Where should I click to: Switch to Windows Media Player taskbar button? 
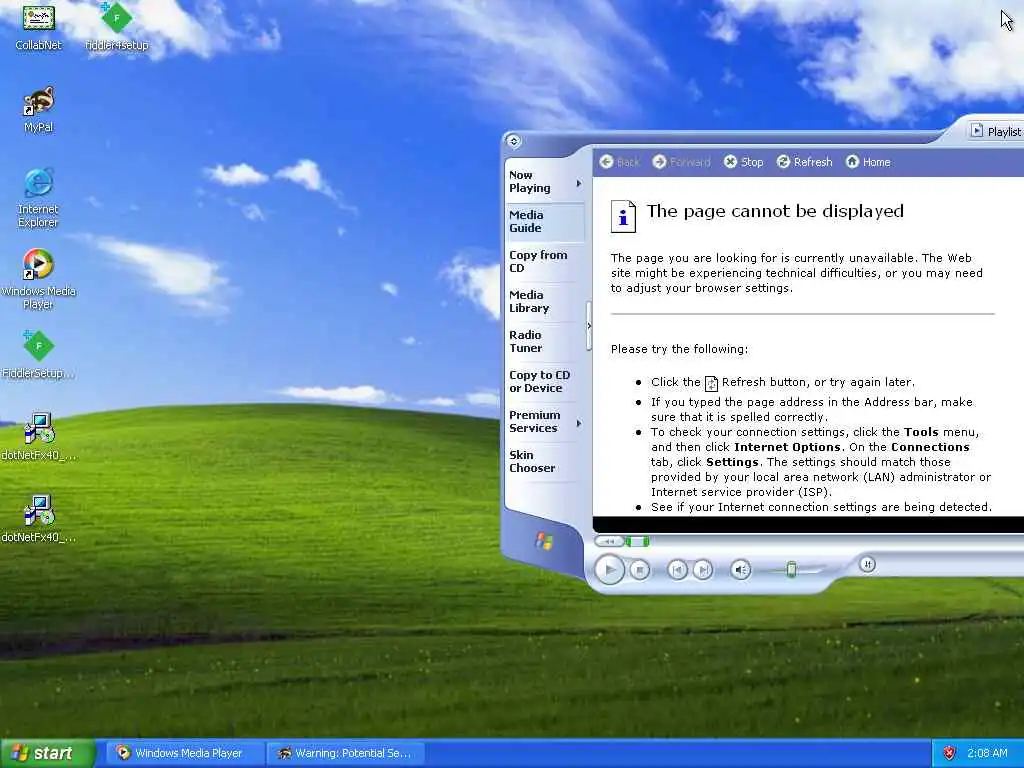tap(184, 753)
